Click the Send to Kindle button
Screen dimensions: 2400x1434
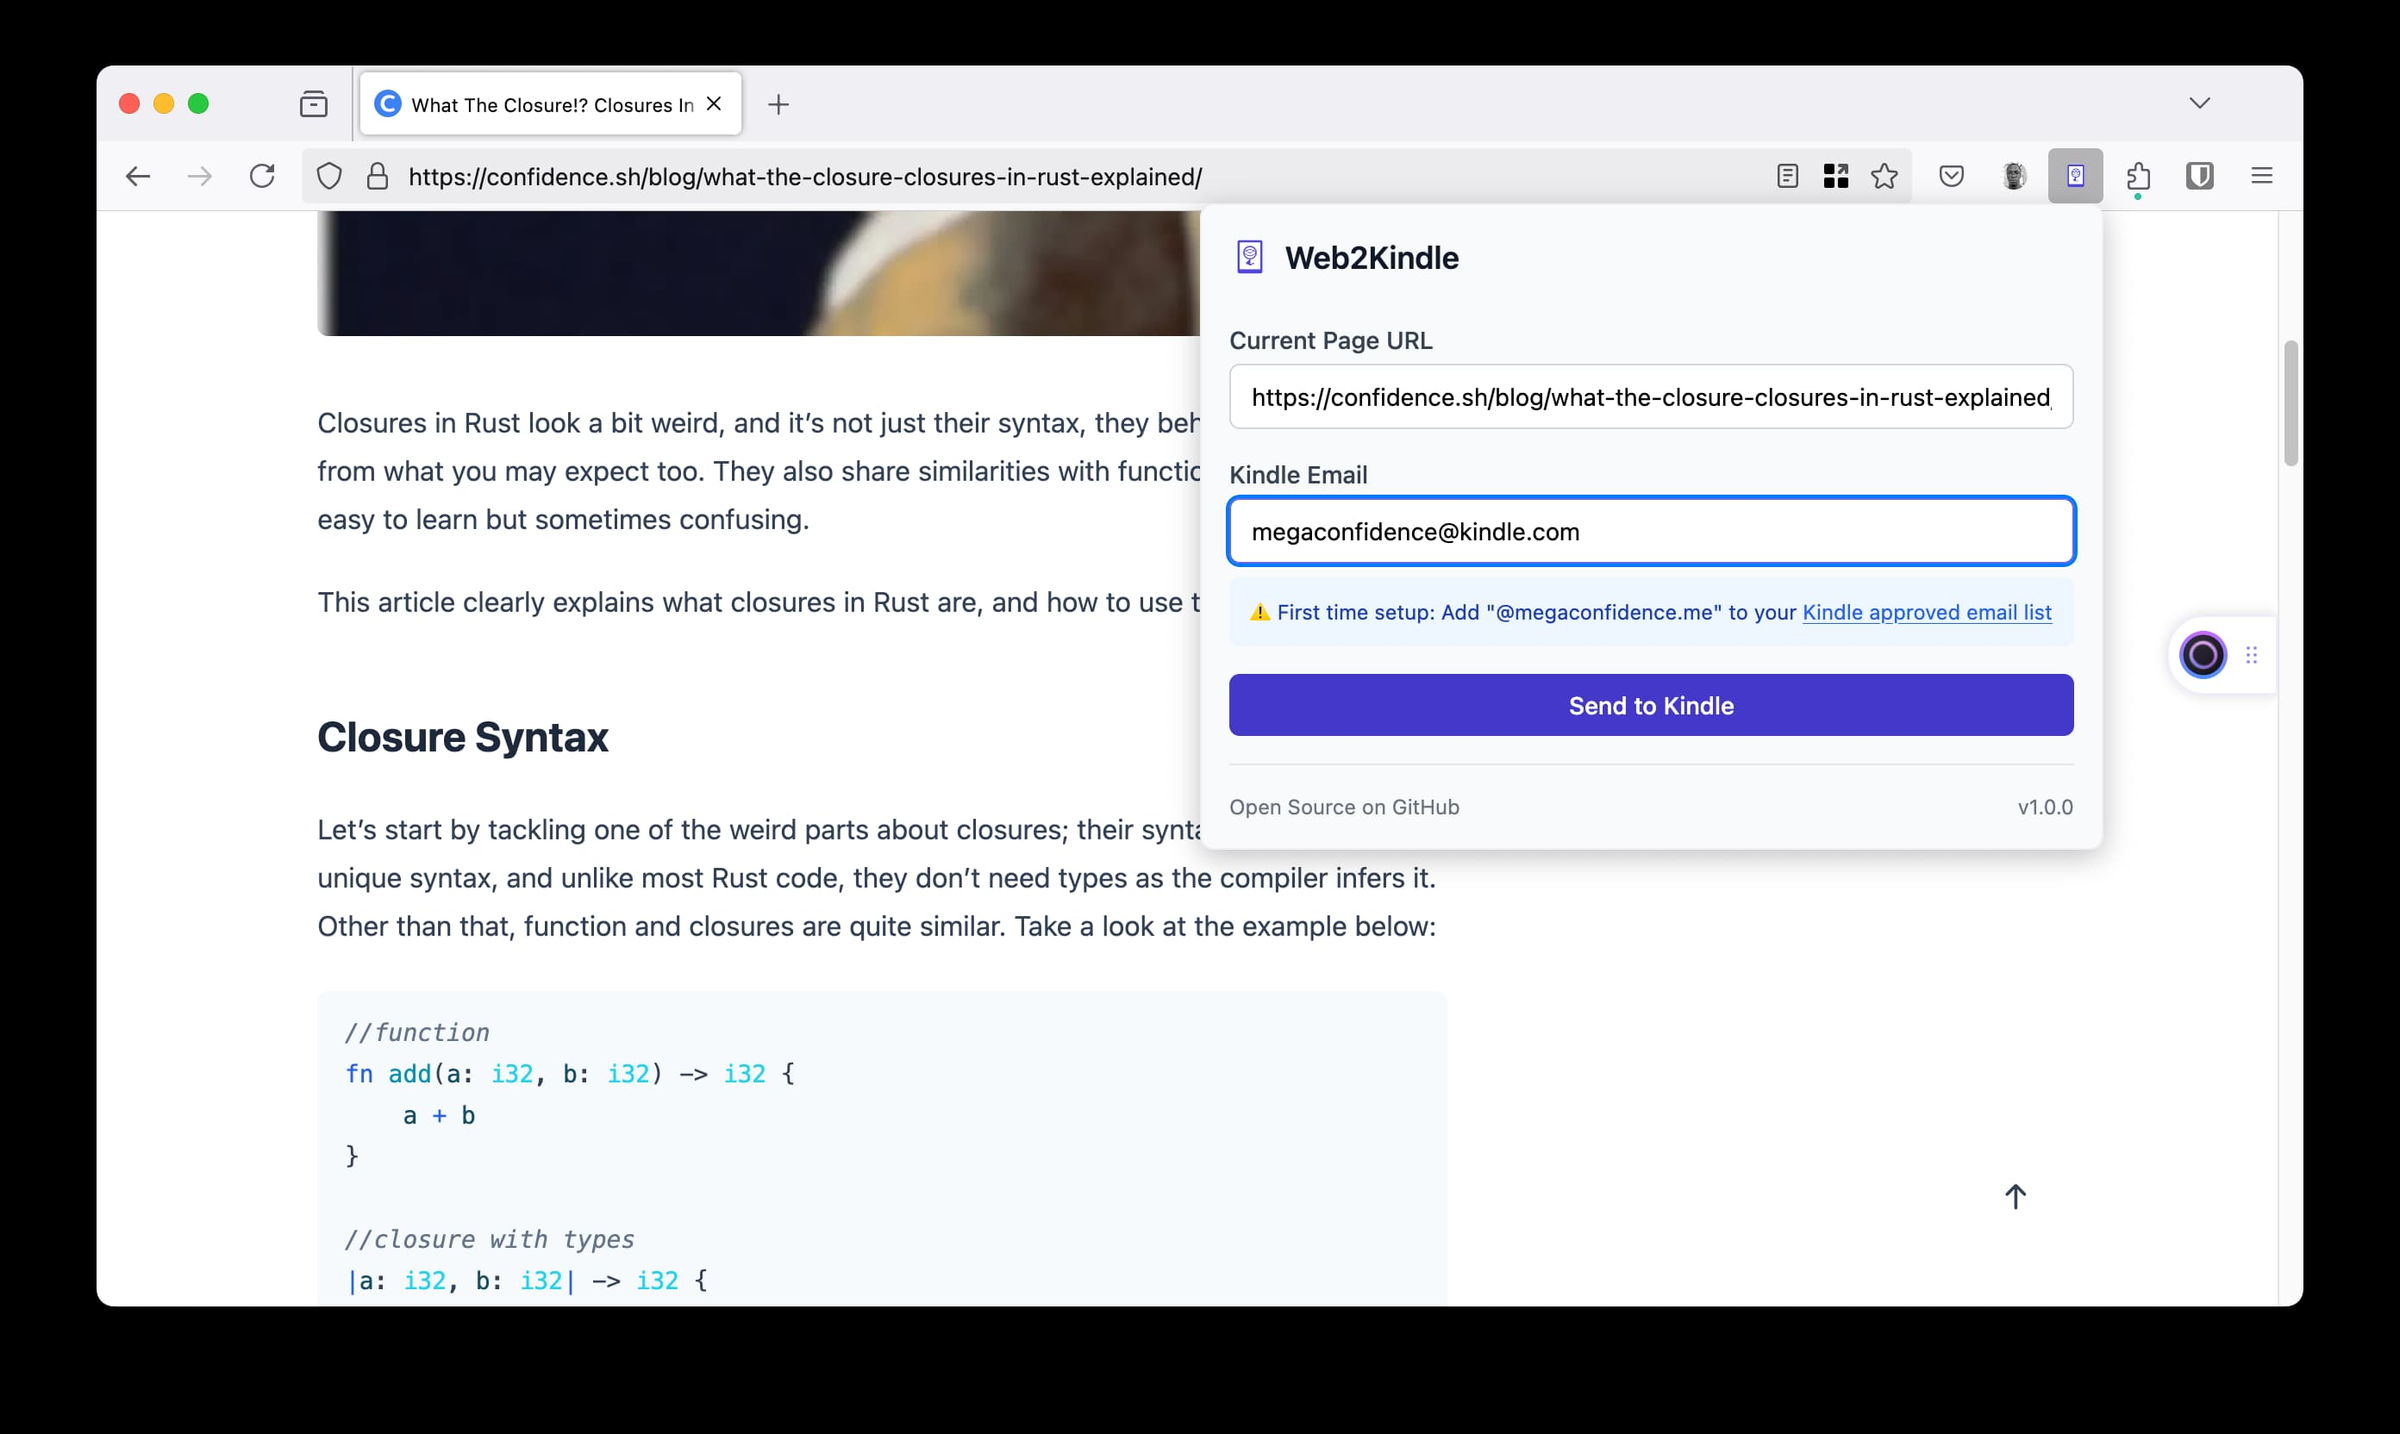pyautogui.click(x=1651, y=705)
